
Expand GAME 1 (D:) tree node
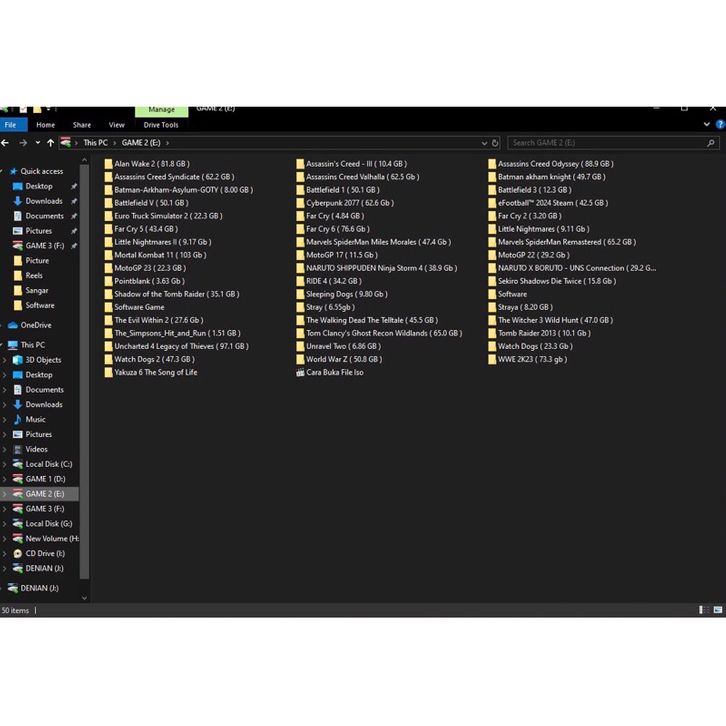(5, 479)
